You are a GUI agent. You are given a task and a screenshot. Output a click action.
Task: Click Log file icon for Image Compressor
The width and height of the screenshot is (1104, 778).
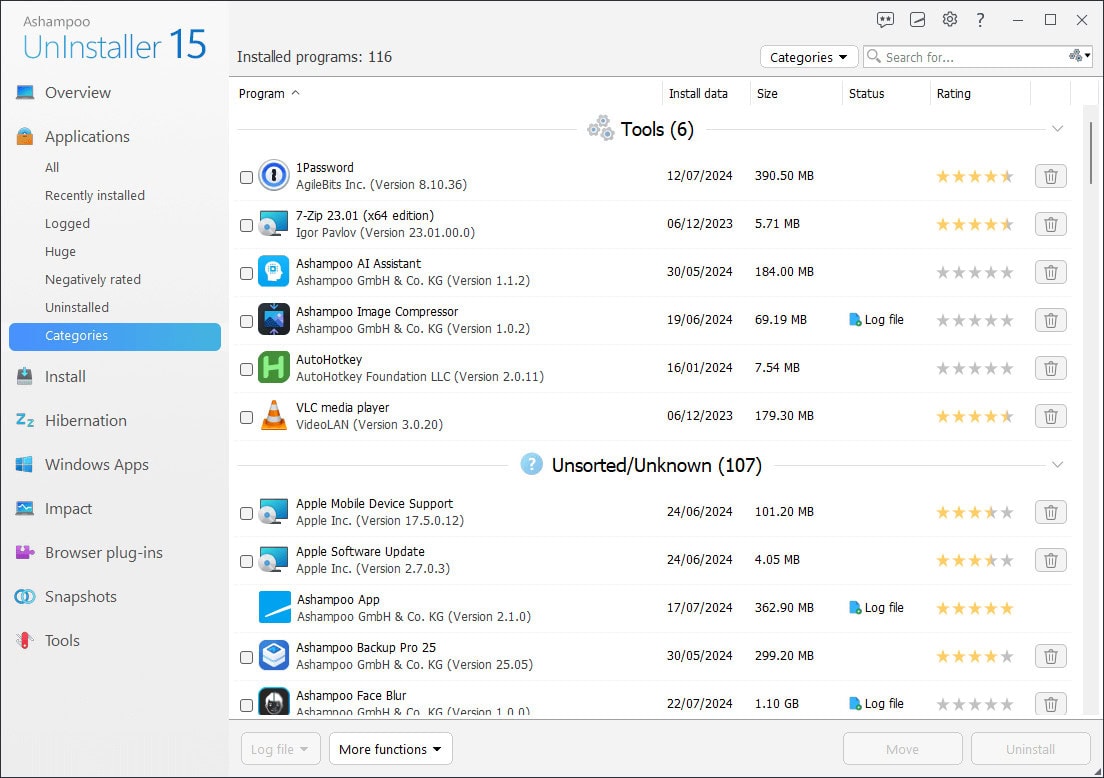click(855, 320)
